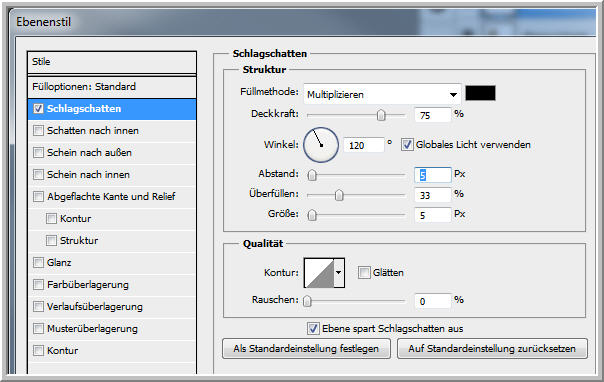Select the Schatten nach innen label
The width and height of the screenshot is (604, 382).
tap(92, 131)
